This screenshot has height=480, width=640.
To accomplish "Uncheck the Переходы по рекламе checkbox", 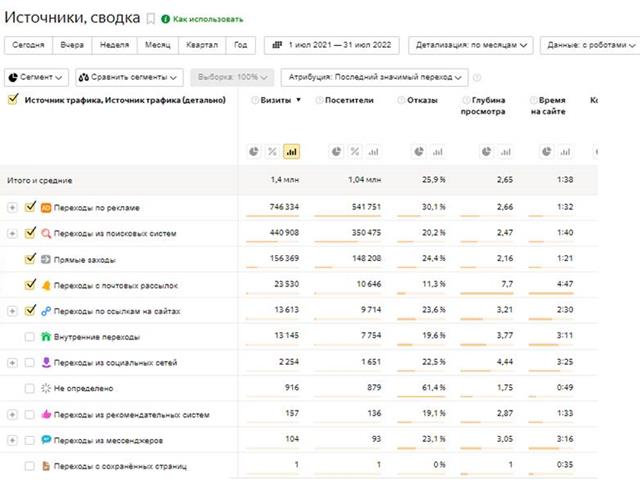I will tap(28, 208).
